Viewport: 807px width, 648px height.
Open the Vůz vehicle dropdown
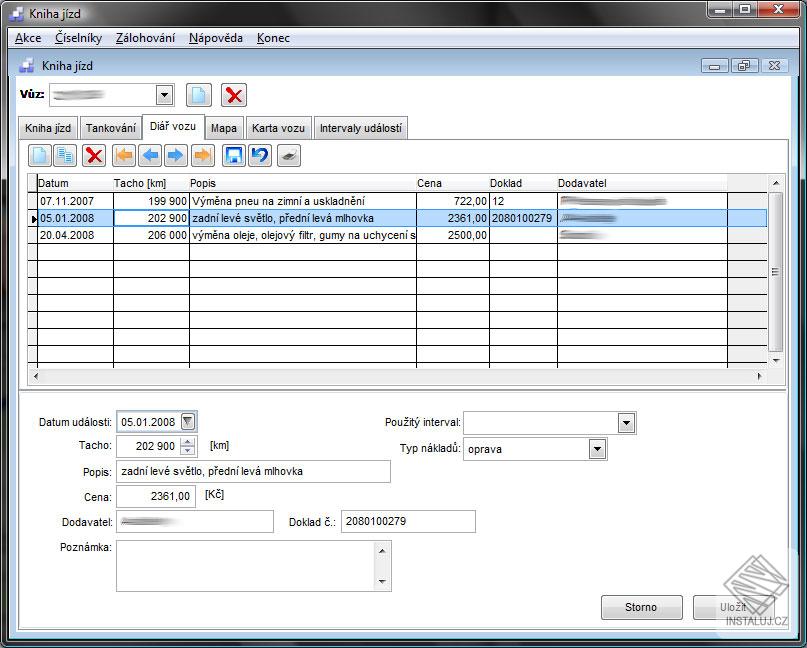click(x=165, y=96)
